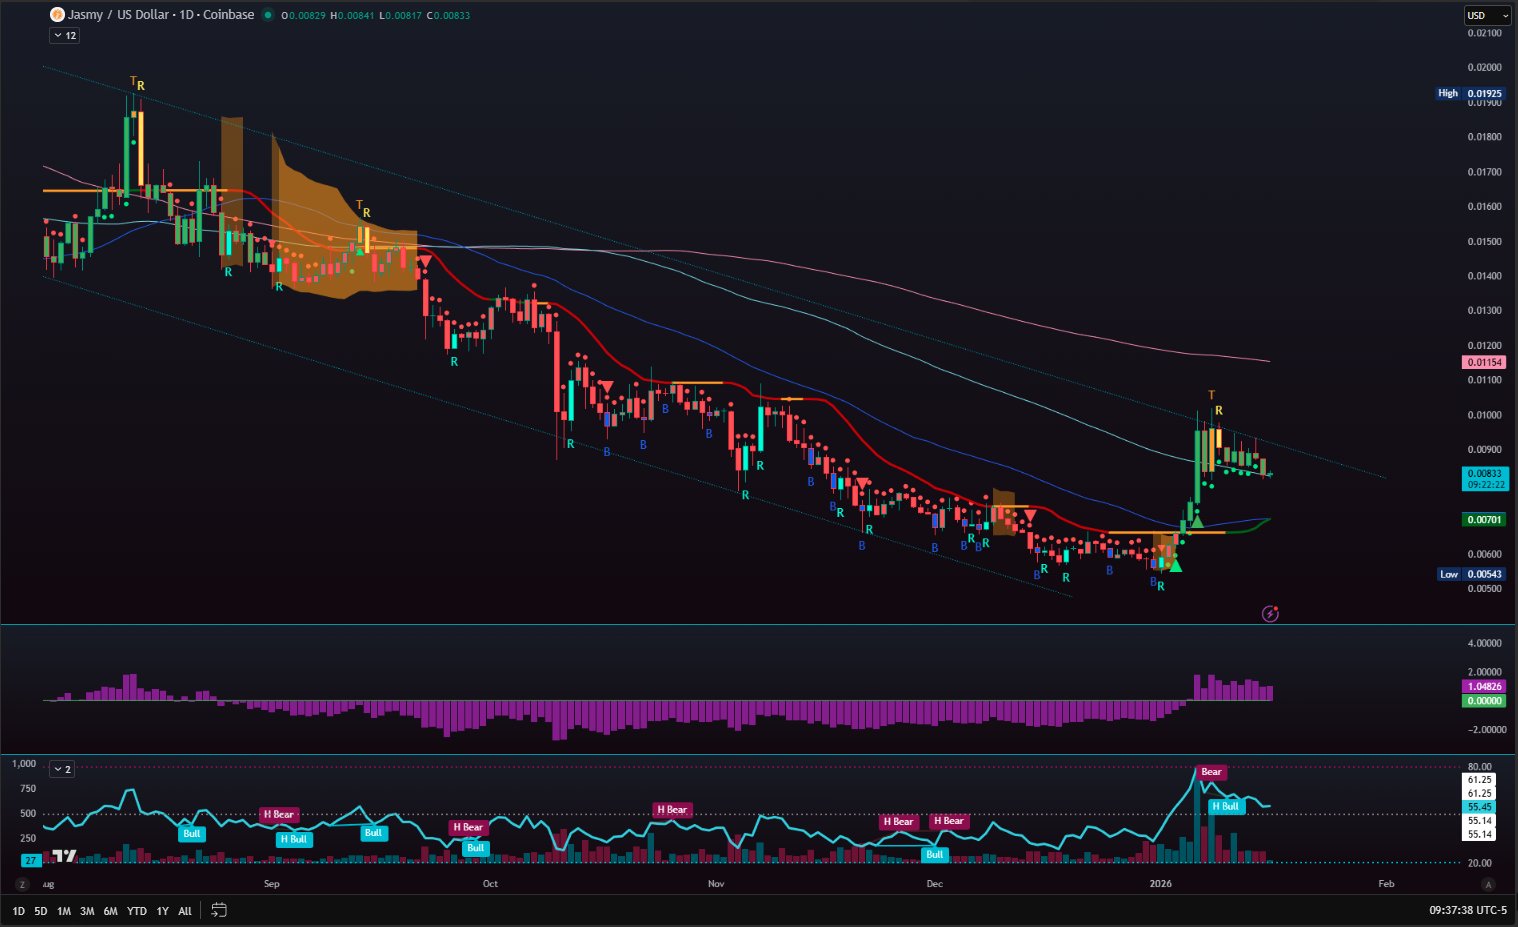Open the Jasmy / US Dollar symbol title

click(161, 15)
